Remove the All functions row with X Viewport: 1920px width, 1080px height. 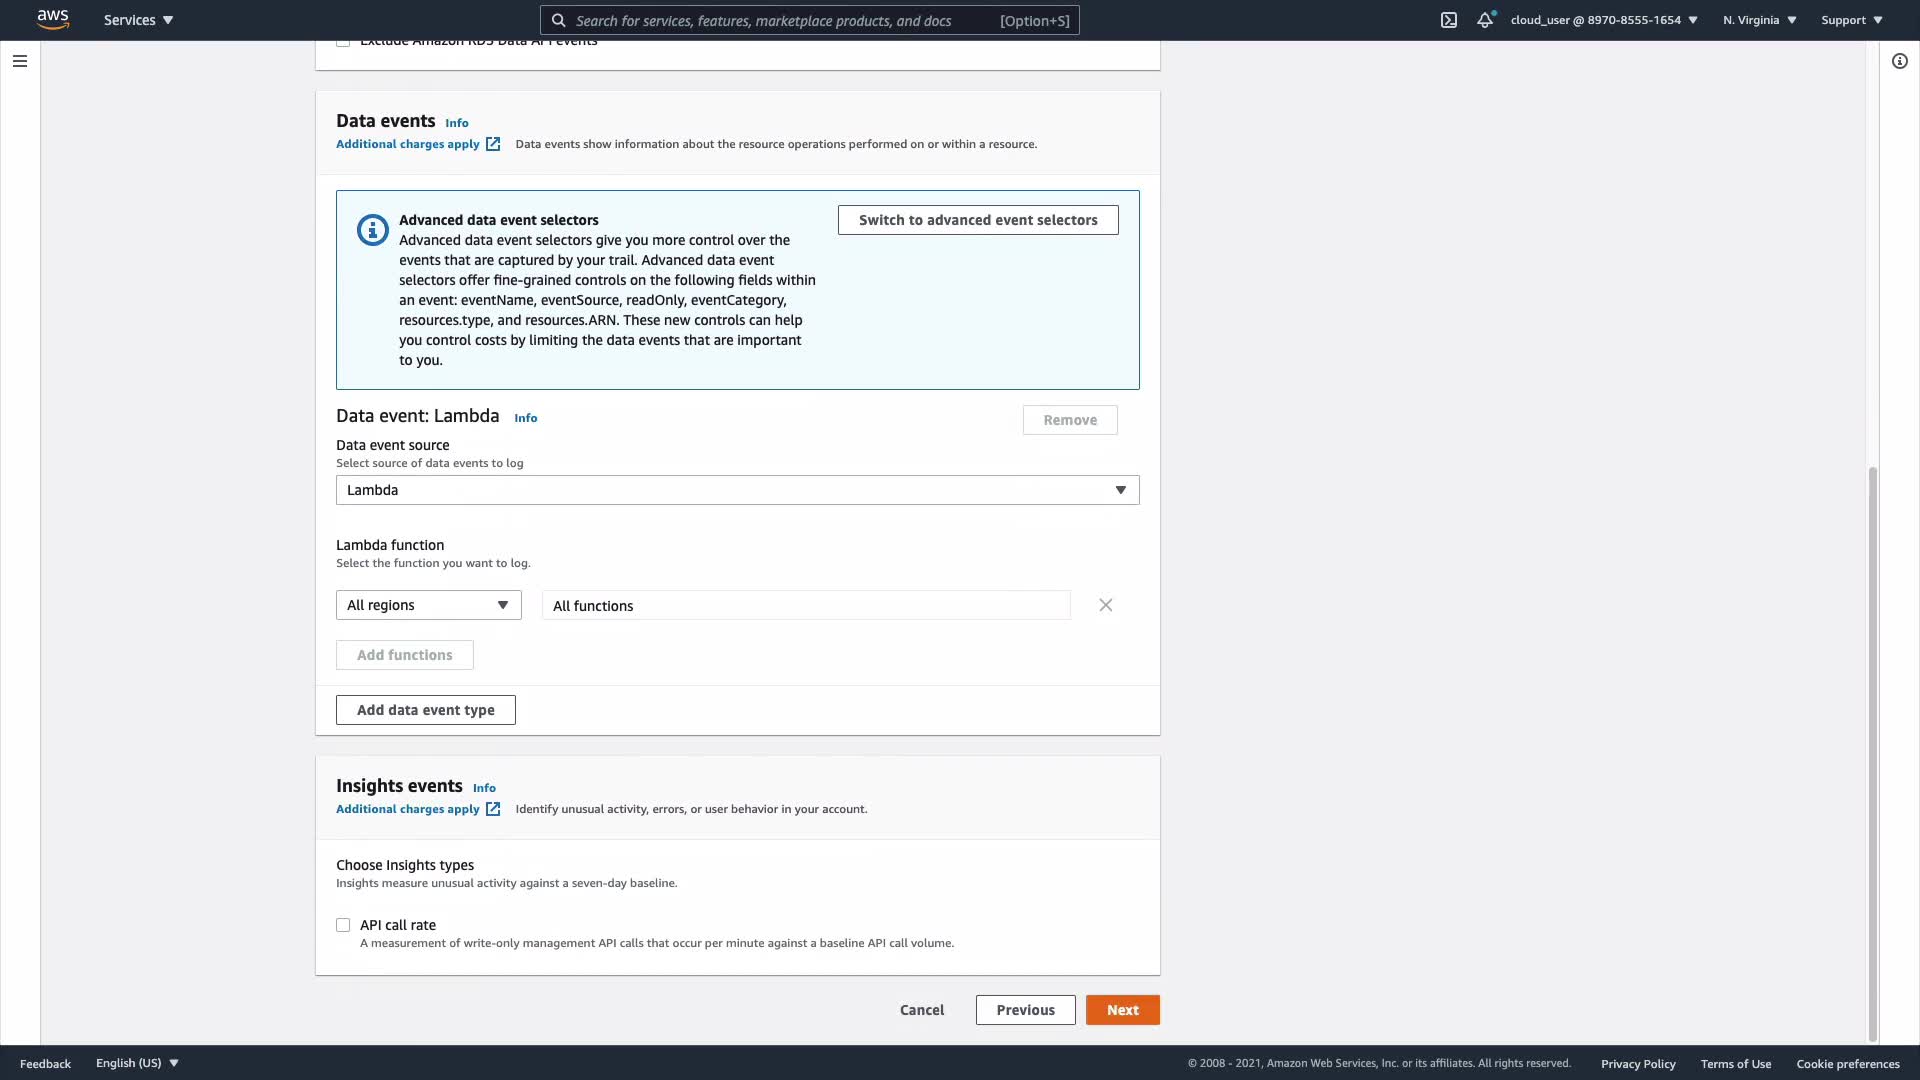coord(1105,605)
